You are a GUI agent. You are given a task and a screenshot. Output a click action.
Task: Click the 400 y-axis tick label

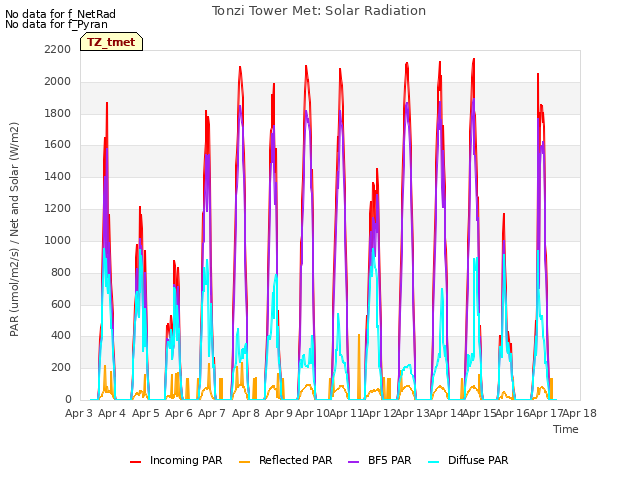pyautogui.click(x=61, y=336)
